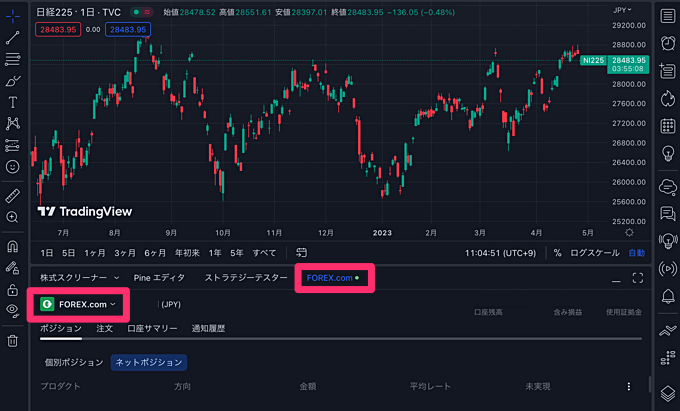The image size is (680, 411).
Task: Select the text annotation tool
Action: pos(13,102)
